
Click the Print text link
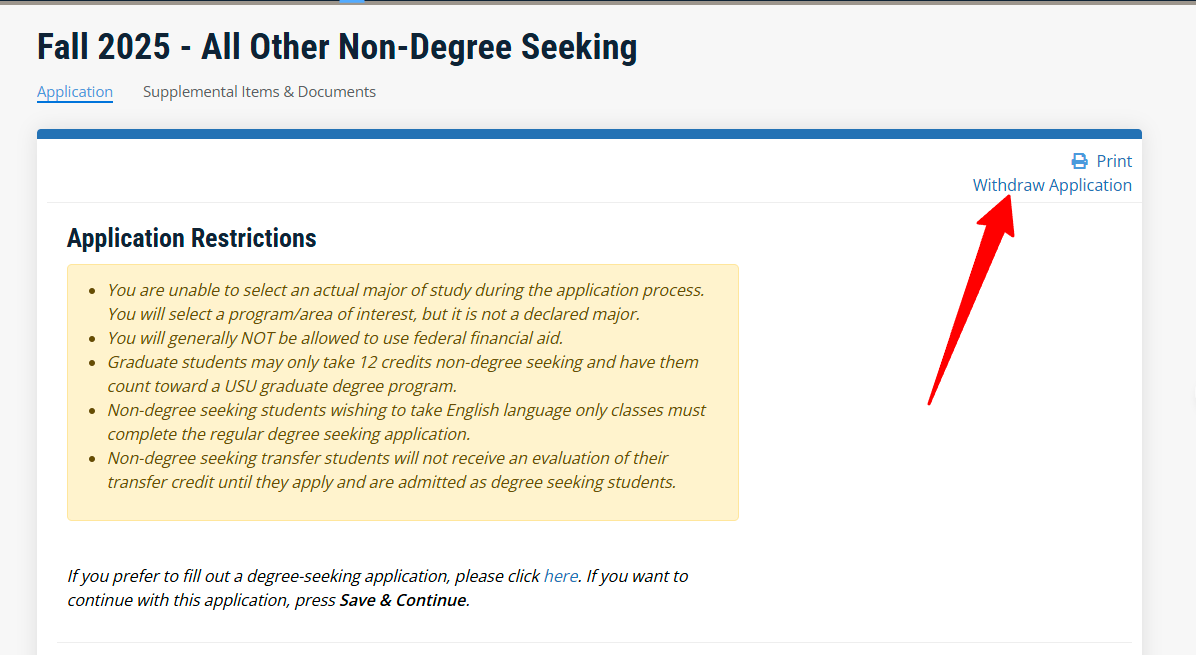point(1114,161)
